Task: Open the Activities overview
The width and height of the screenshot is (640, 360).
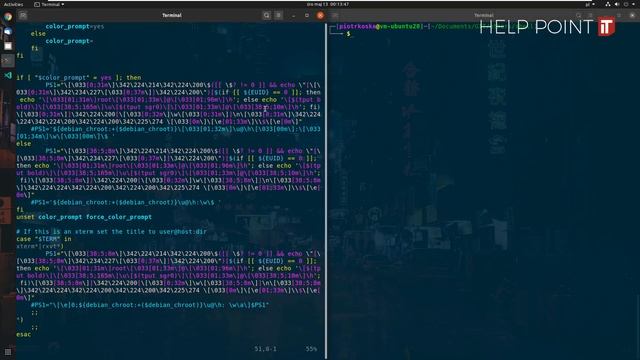Action: point(13,4)
